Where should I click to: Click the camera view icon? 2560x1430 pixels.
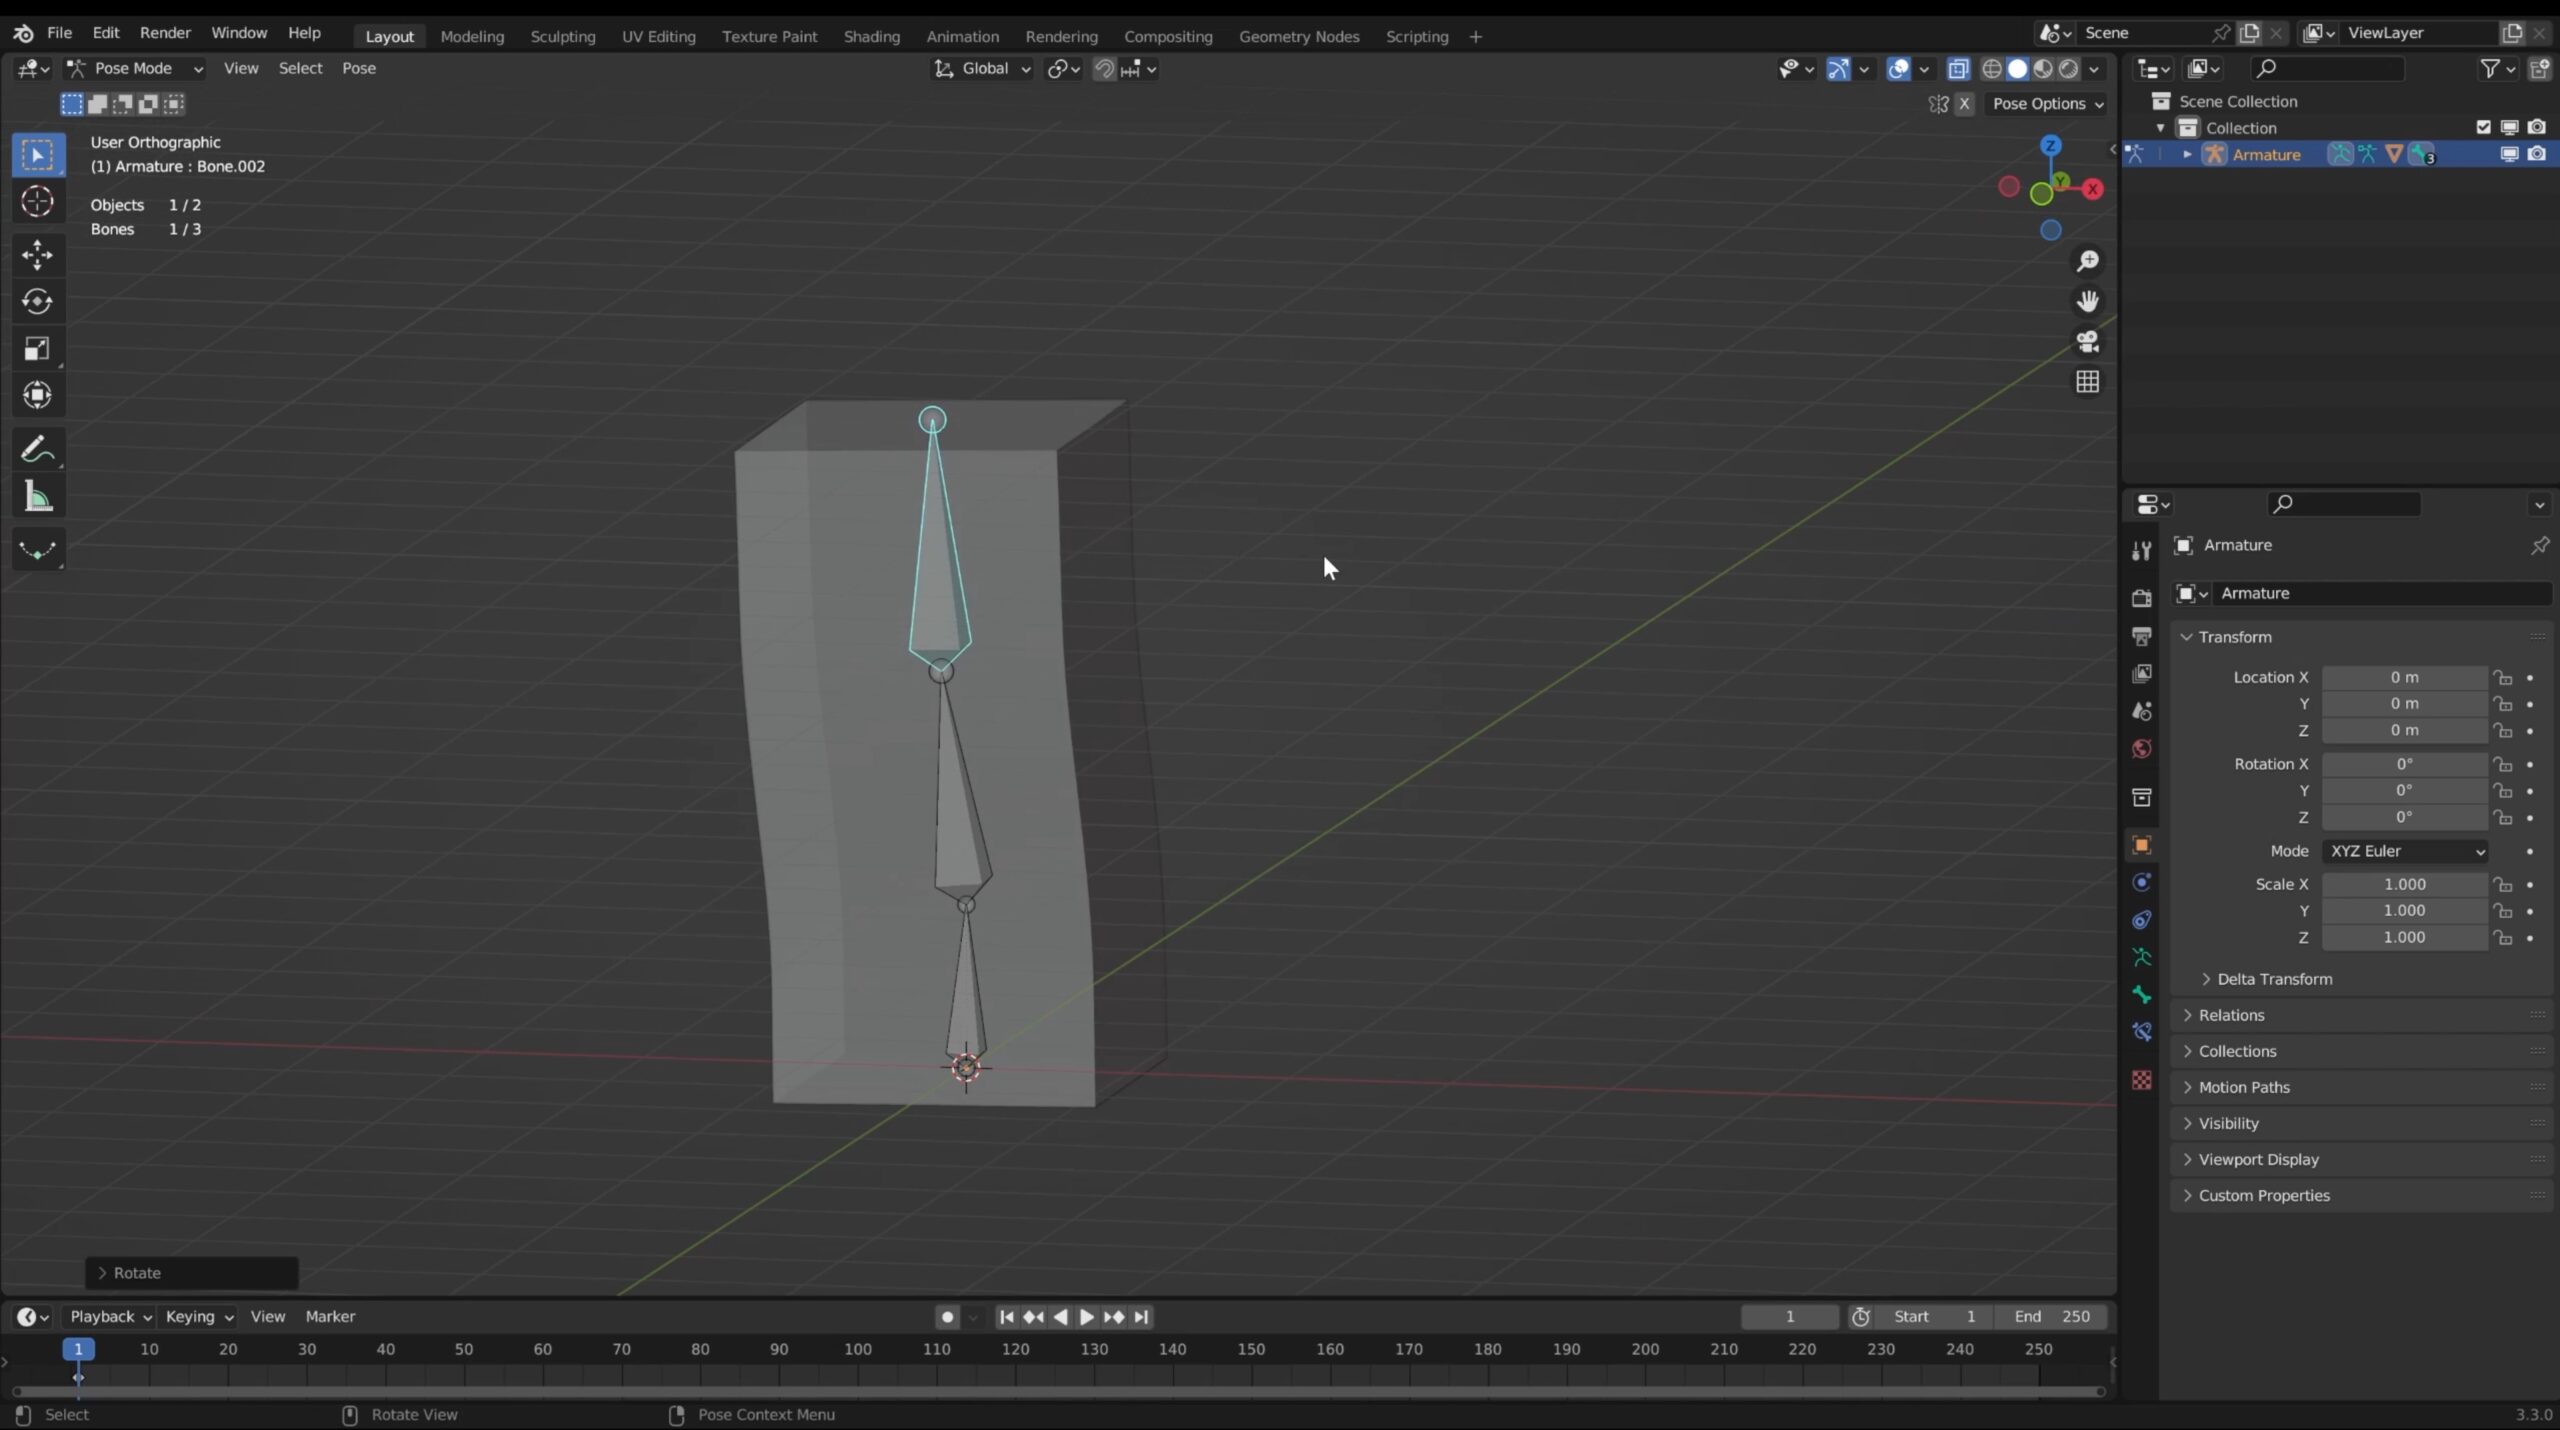click(x=2087, y=342)
